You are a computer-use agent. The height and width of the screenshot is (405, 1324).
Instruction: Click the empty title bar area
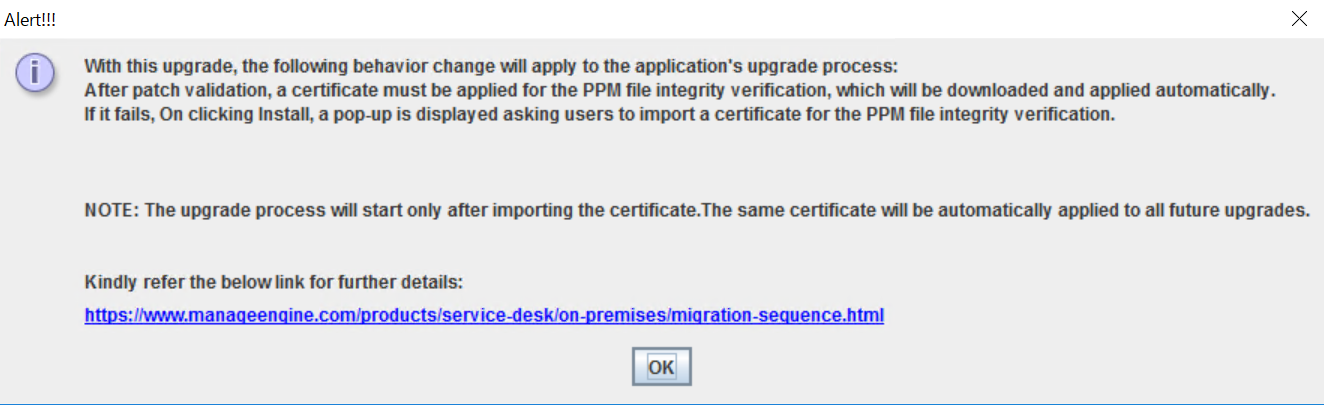[650, 18]
